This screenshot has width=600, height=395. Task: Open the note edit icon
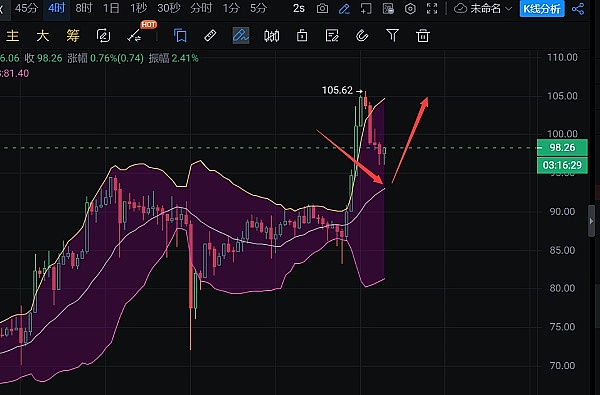click(332, 36)
